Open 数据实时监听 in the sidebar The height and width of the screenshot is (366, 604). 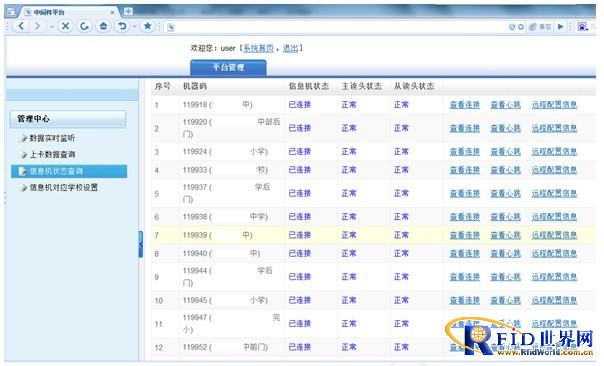pyautogui.click(x=52, y=138)
